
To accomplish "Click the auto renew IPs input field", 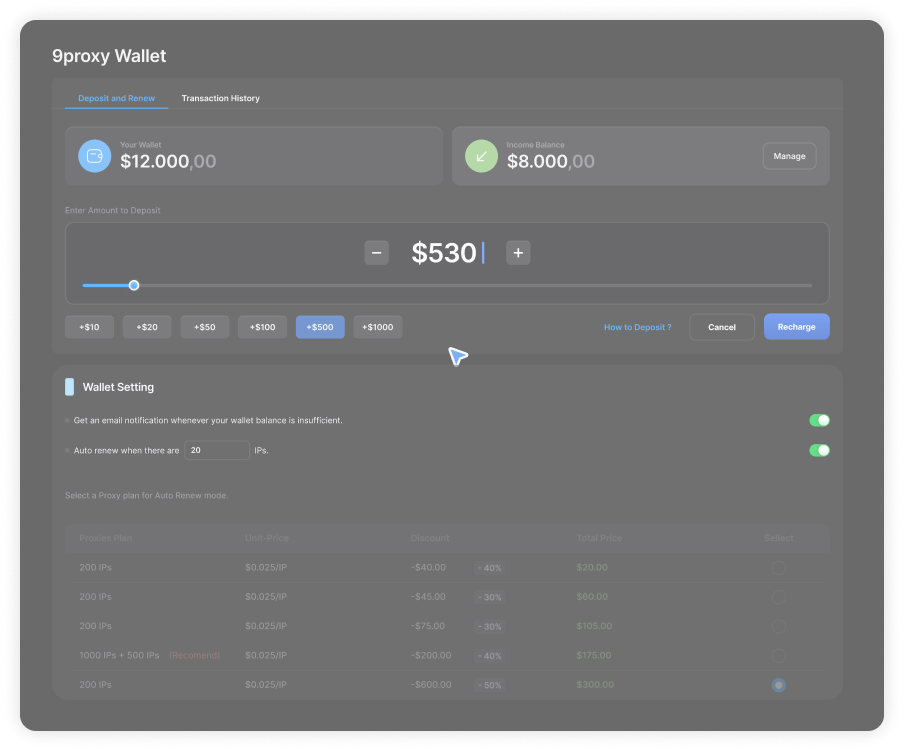I will [216, 451].
